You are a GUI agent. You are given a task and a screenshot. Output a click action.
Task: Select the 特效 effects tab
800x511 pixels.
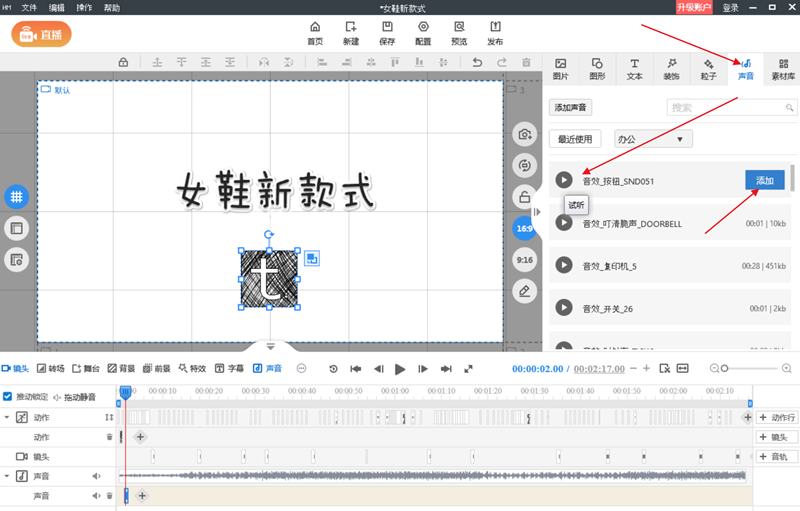[x=192, y=368]
